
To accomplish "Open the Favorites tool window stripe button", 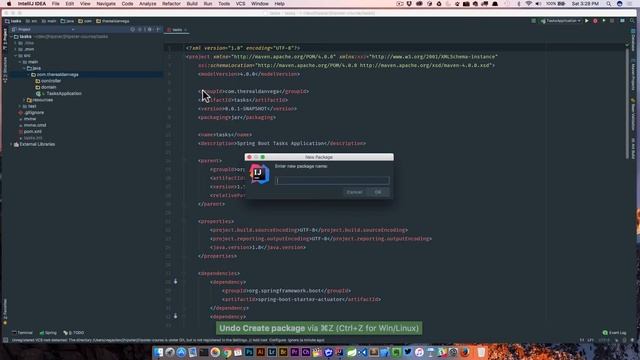I will coord(5,312).
